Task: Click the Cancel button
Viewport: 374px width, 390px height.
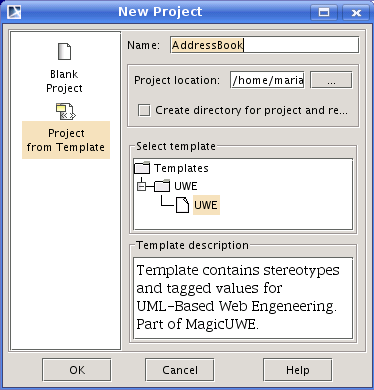Action: point(180,370)
